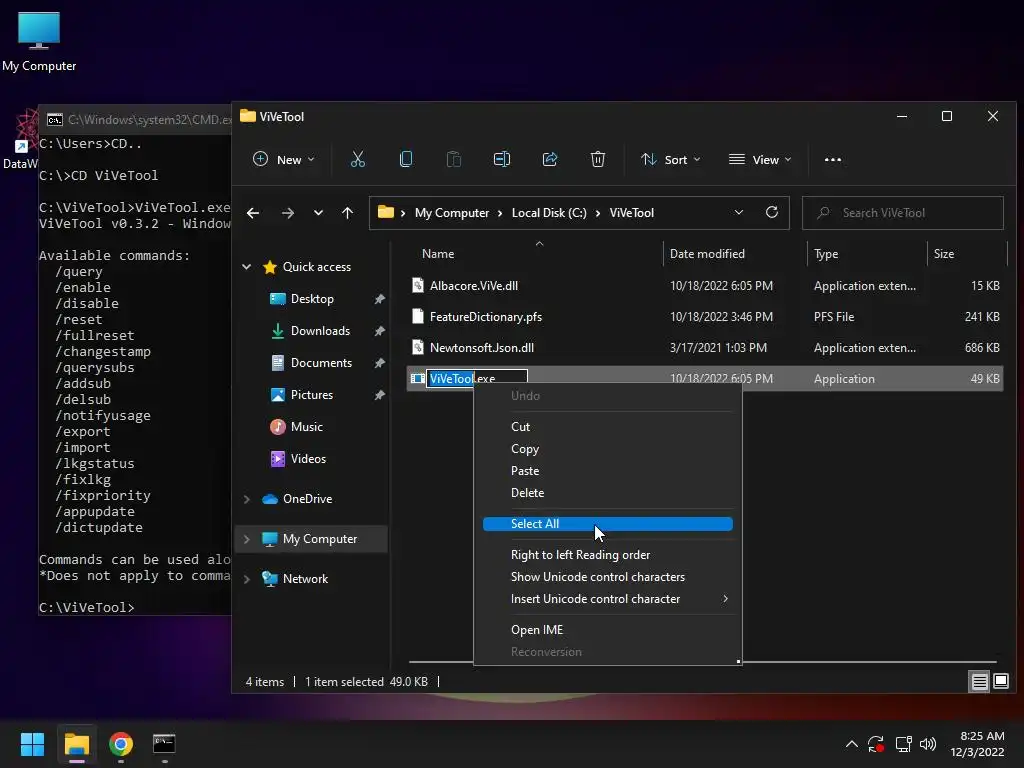This screenshot has width=1024, height=768.
Task: Launch Chrome from the taskbar
Action: [121, 744]
